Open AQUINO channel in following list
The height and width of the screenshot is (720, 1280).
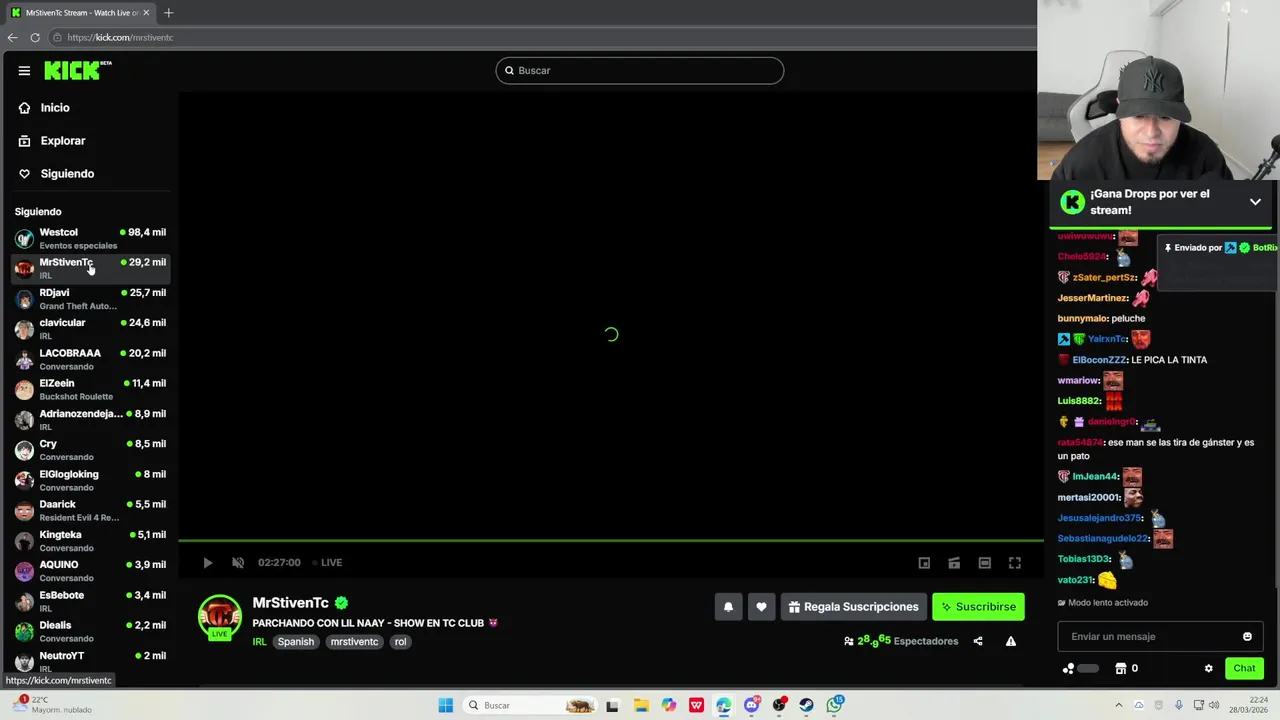[90, 571]
